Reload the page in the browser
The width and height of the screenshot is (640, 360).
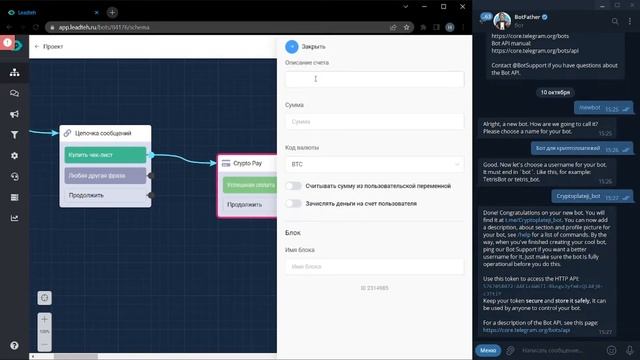(36, 27)
